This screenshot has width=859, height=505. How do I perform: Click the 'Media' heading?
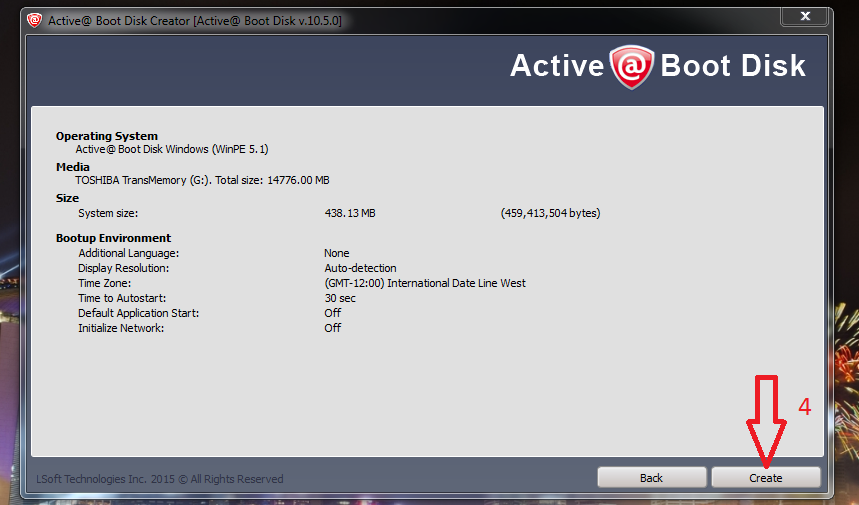(73, 167)
